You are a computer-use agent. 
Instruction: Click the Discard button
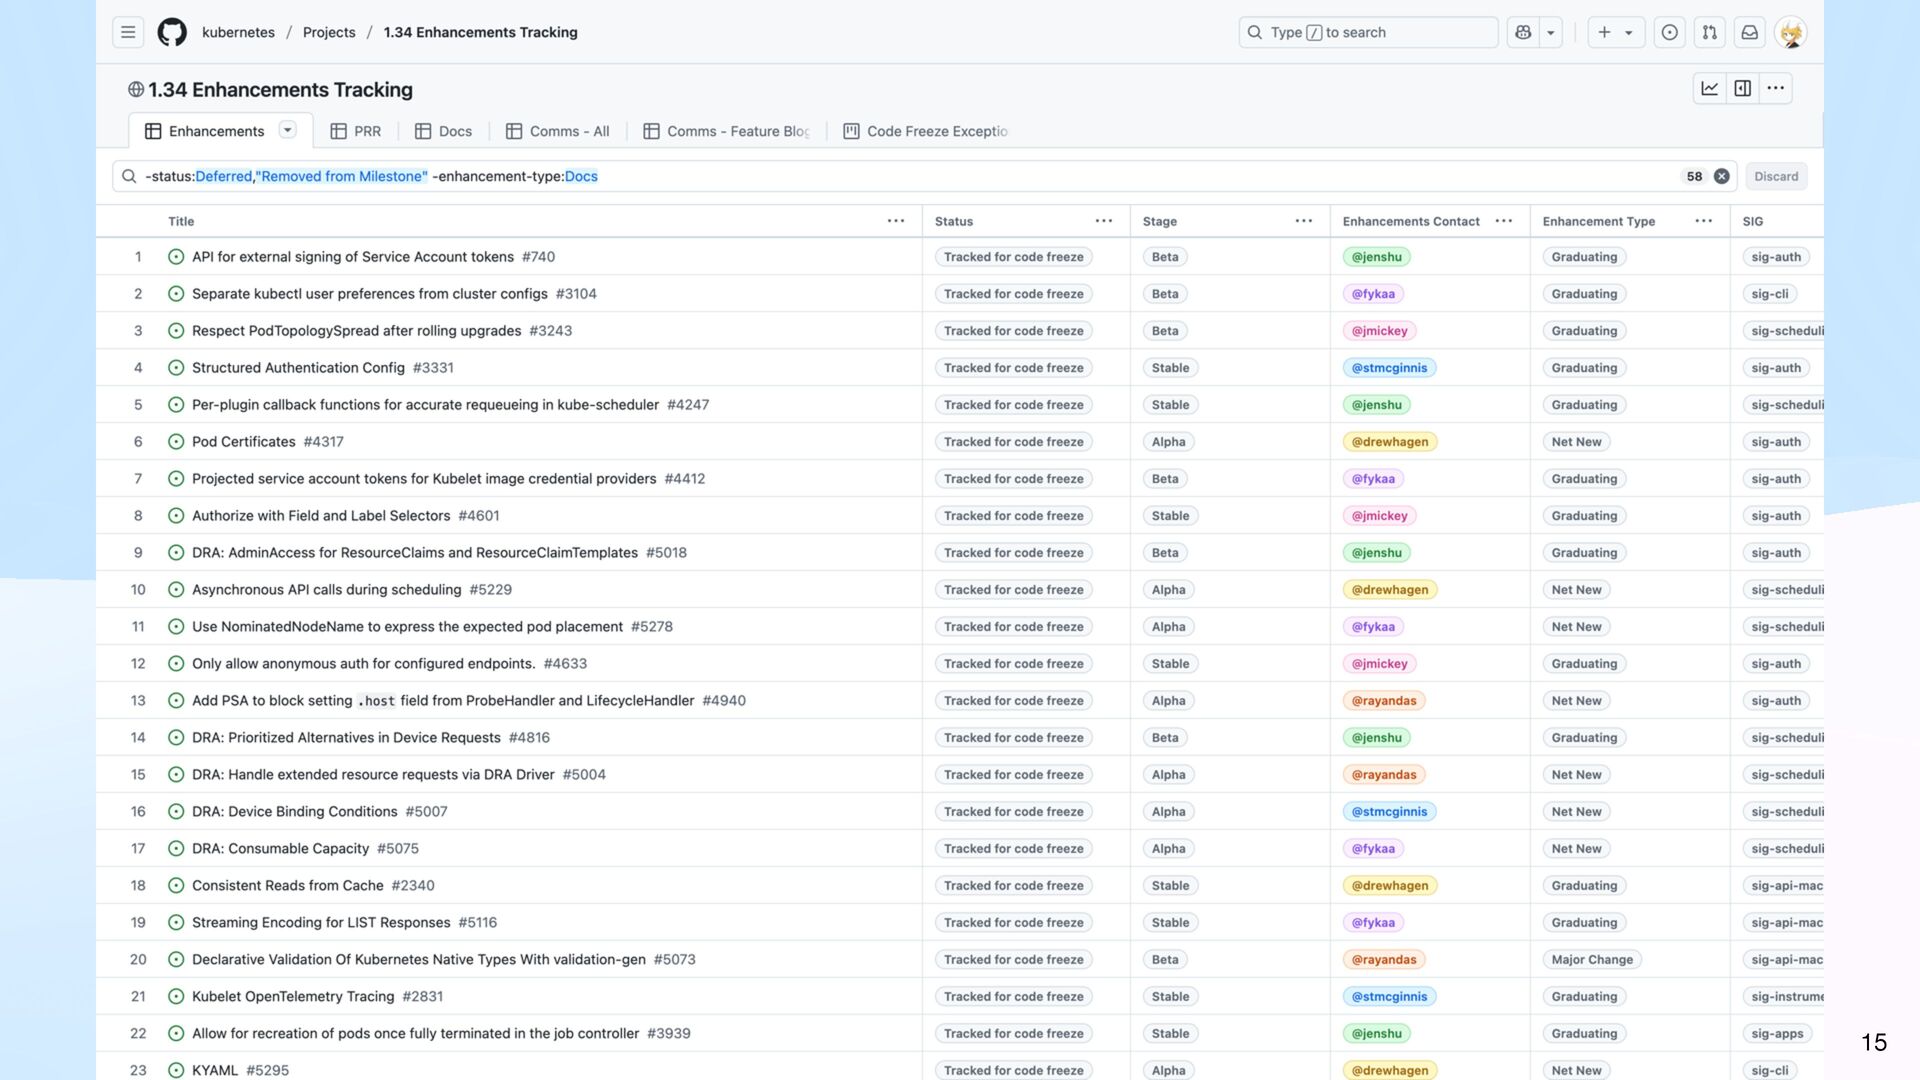point(1776,176)
